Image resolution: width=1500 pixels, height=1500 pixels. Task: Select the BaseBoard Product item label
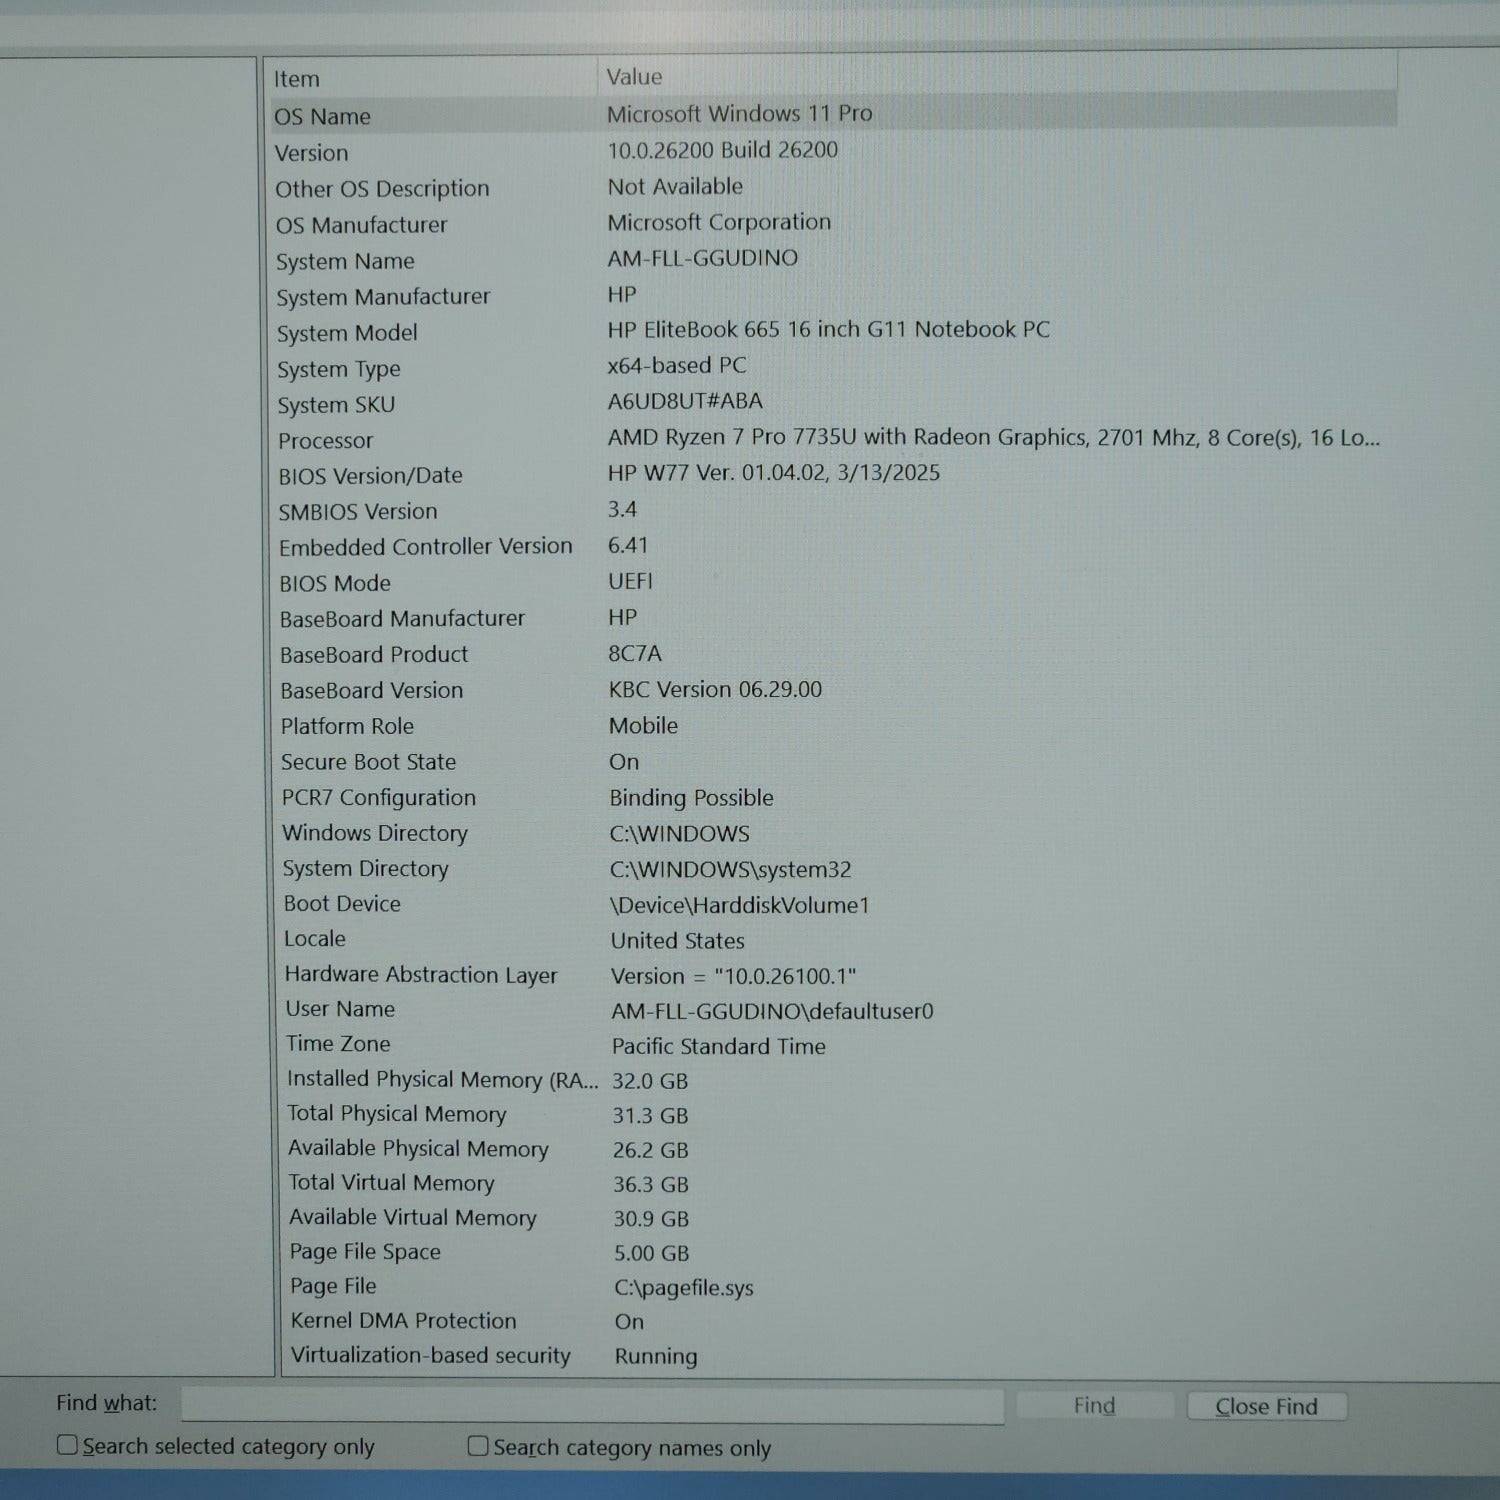coord(374,655)
